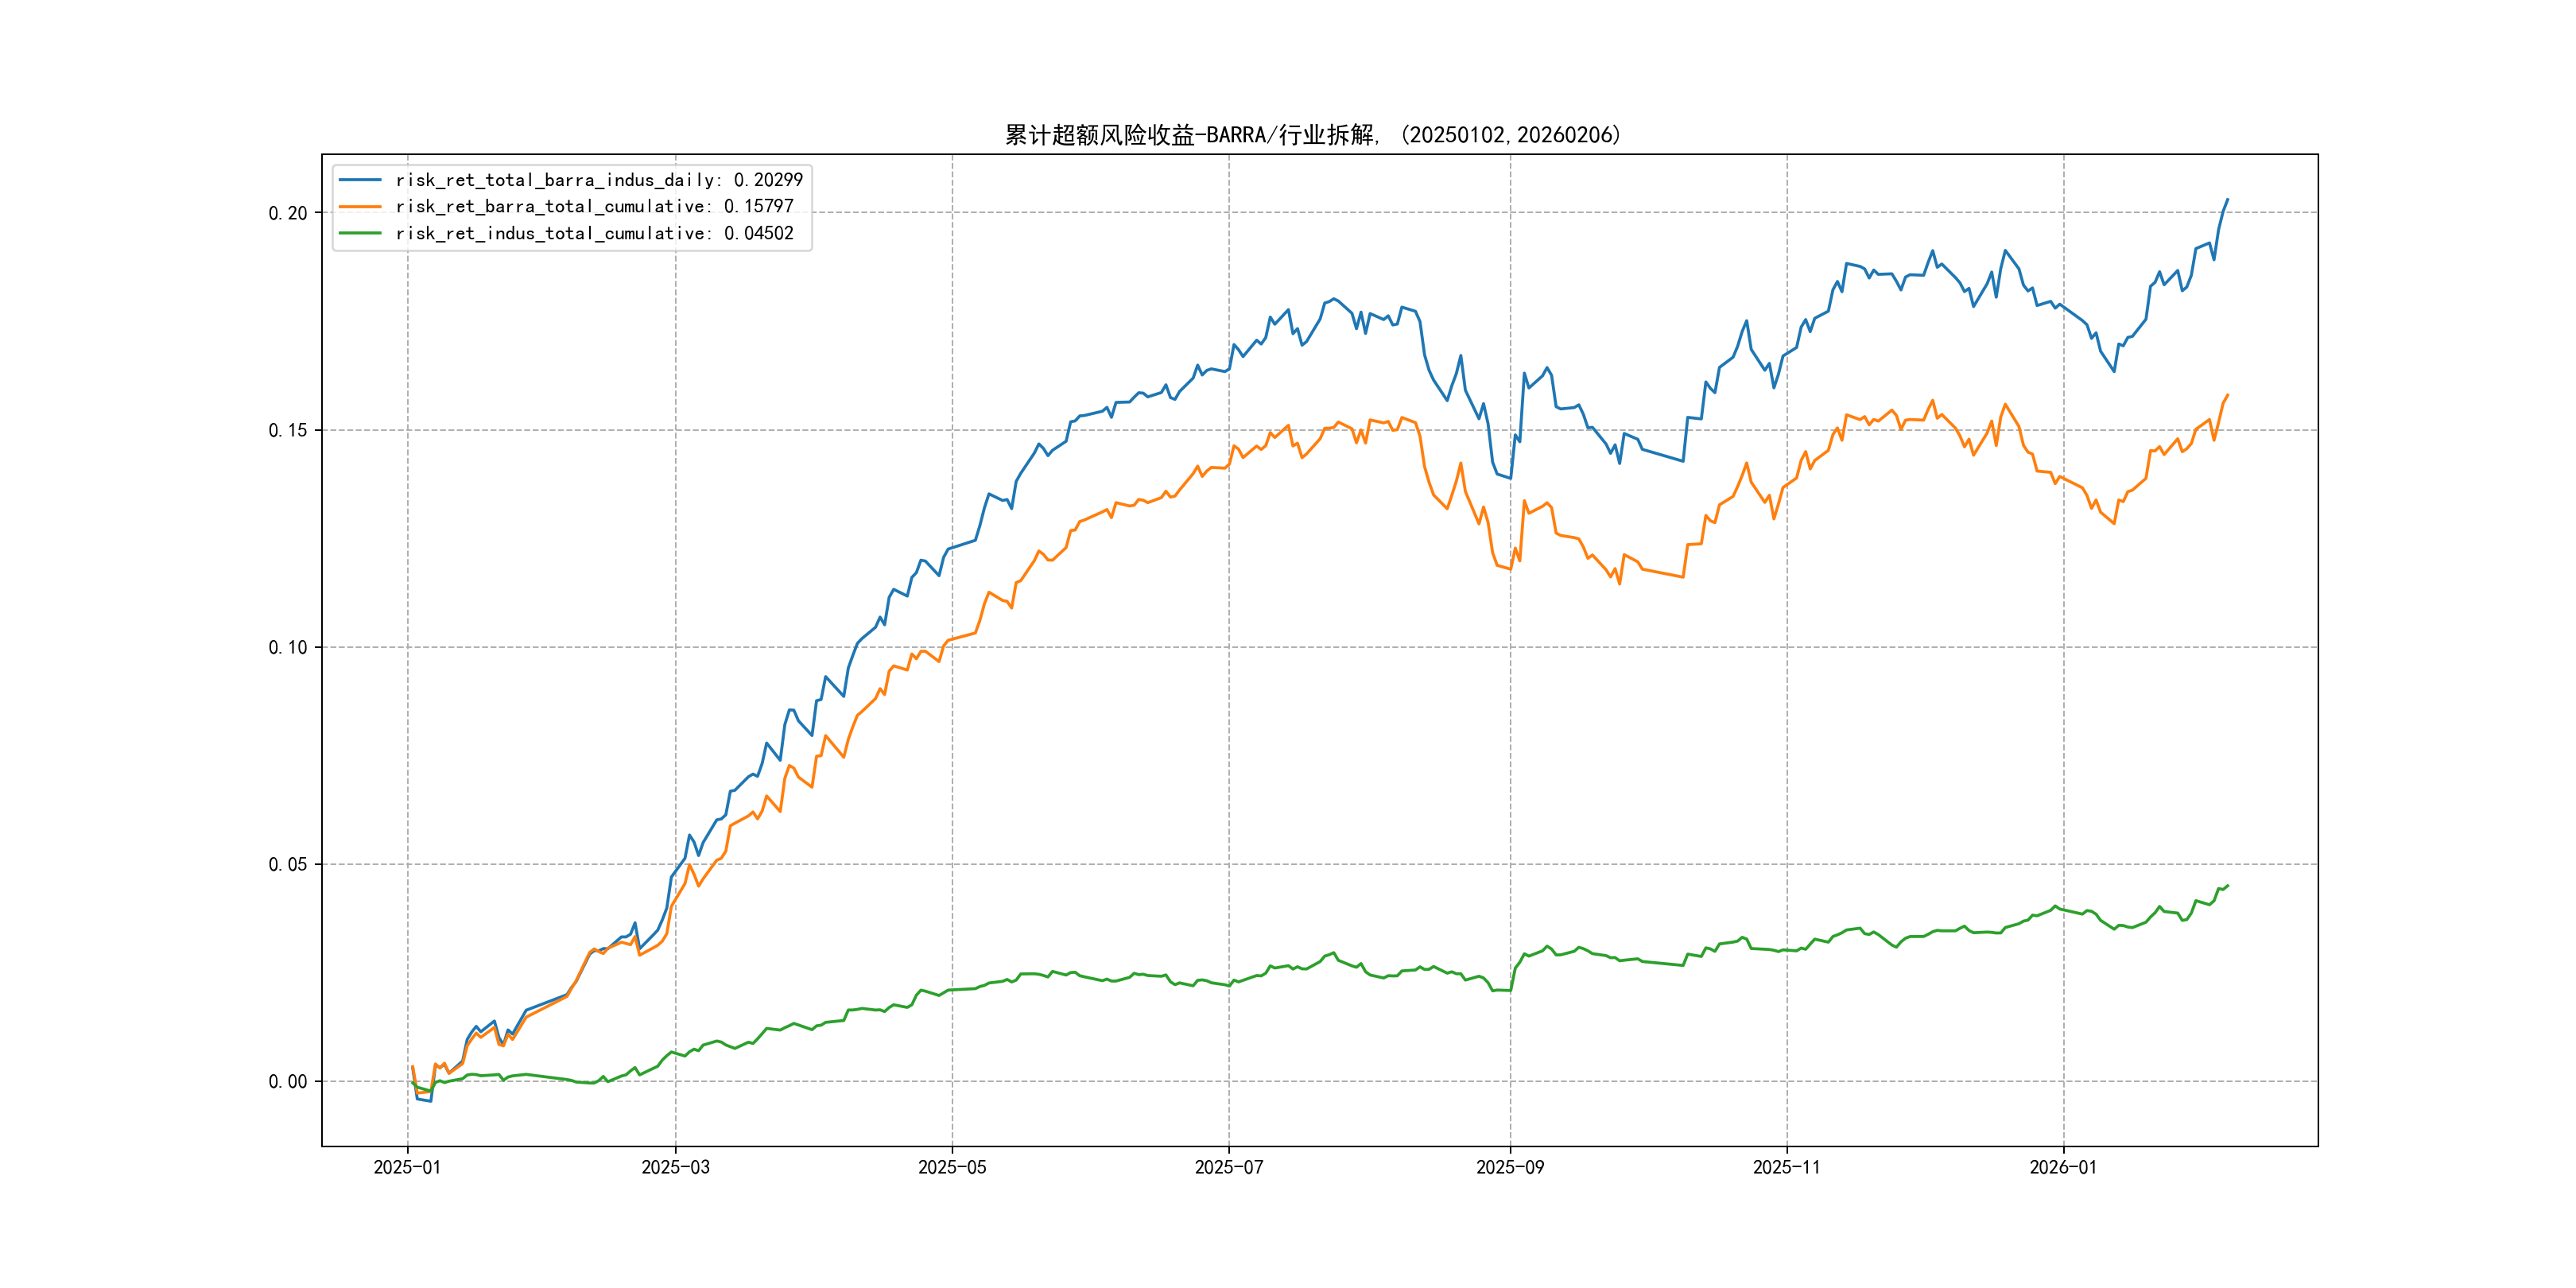
Task: Click the 0.00 y-axis tick label
Action: pyautogui.click(x=288, y=1081)
